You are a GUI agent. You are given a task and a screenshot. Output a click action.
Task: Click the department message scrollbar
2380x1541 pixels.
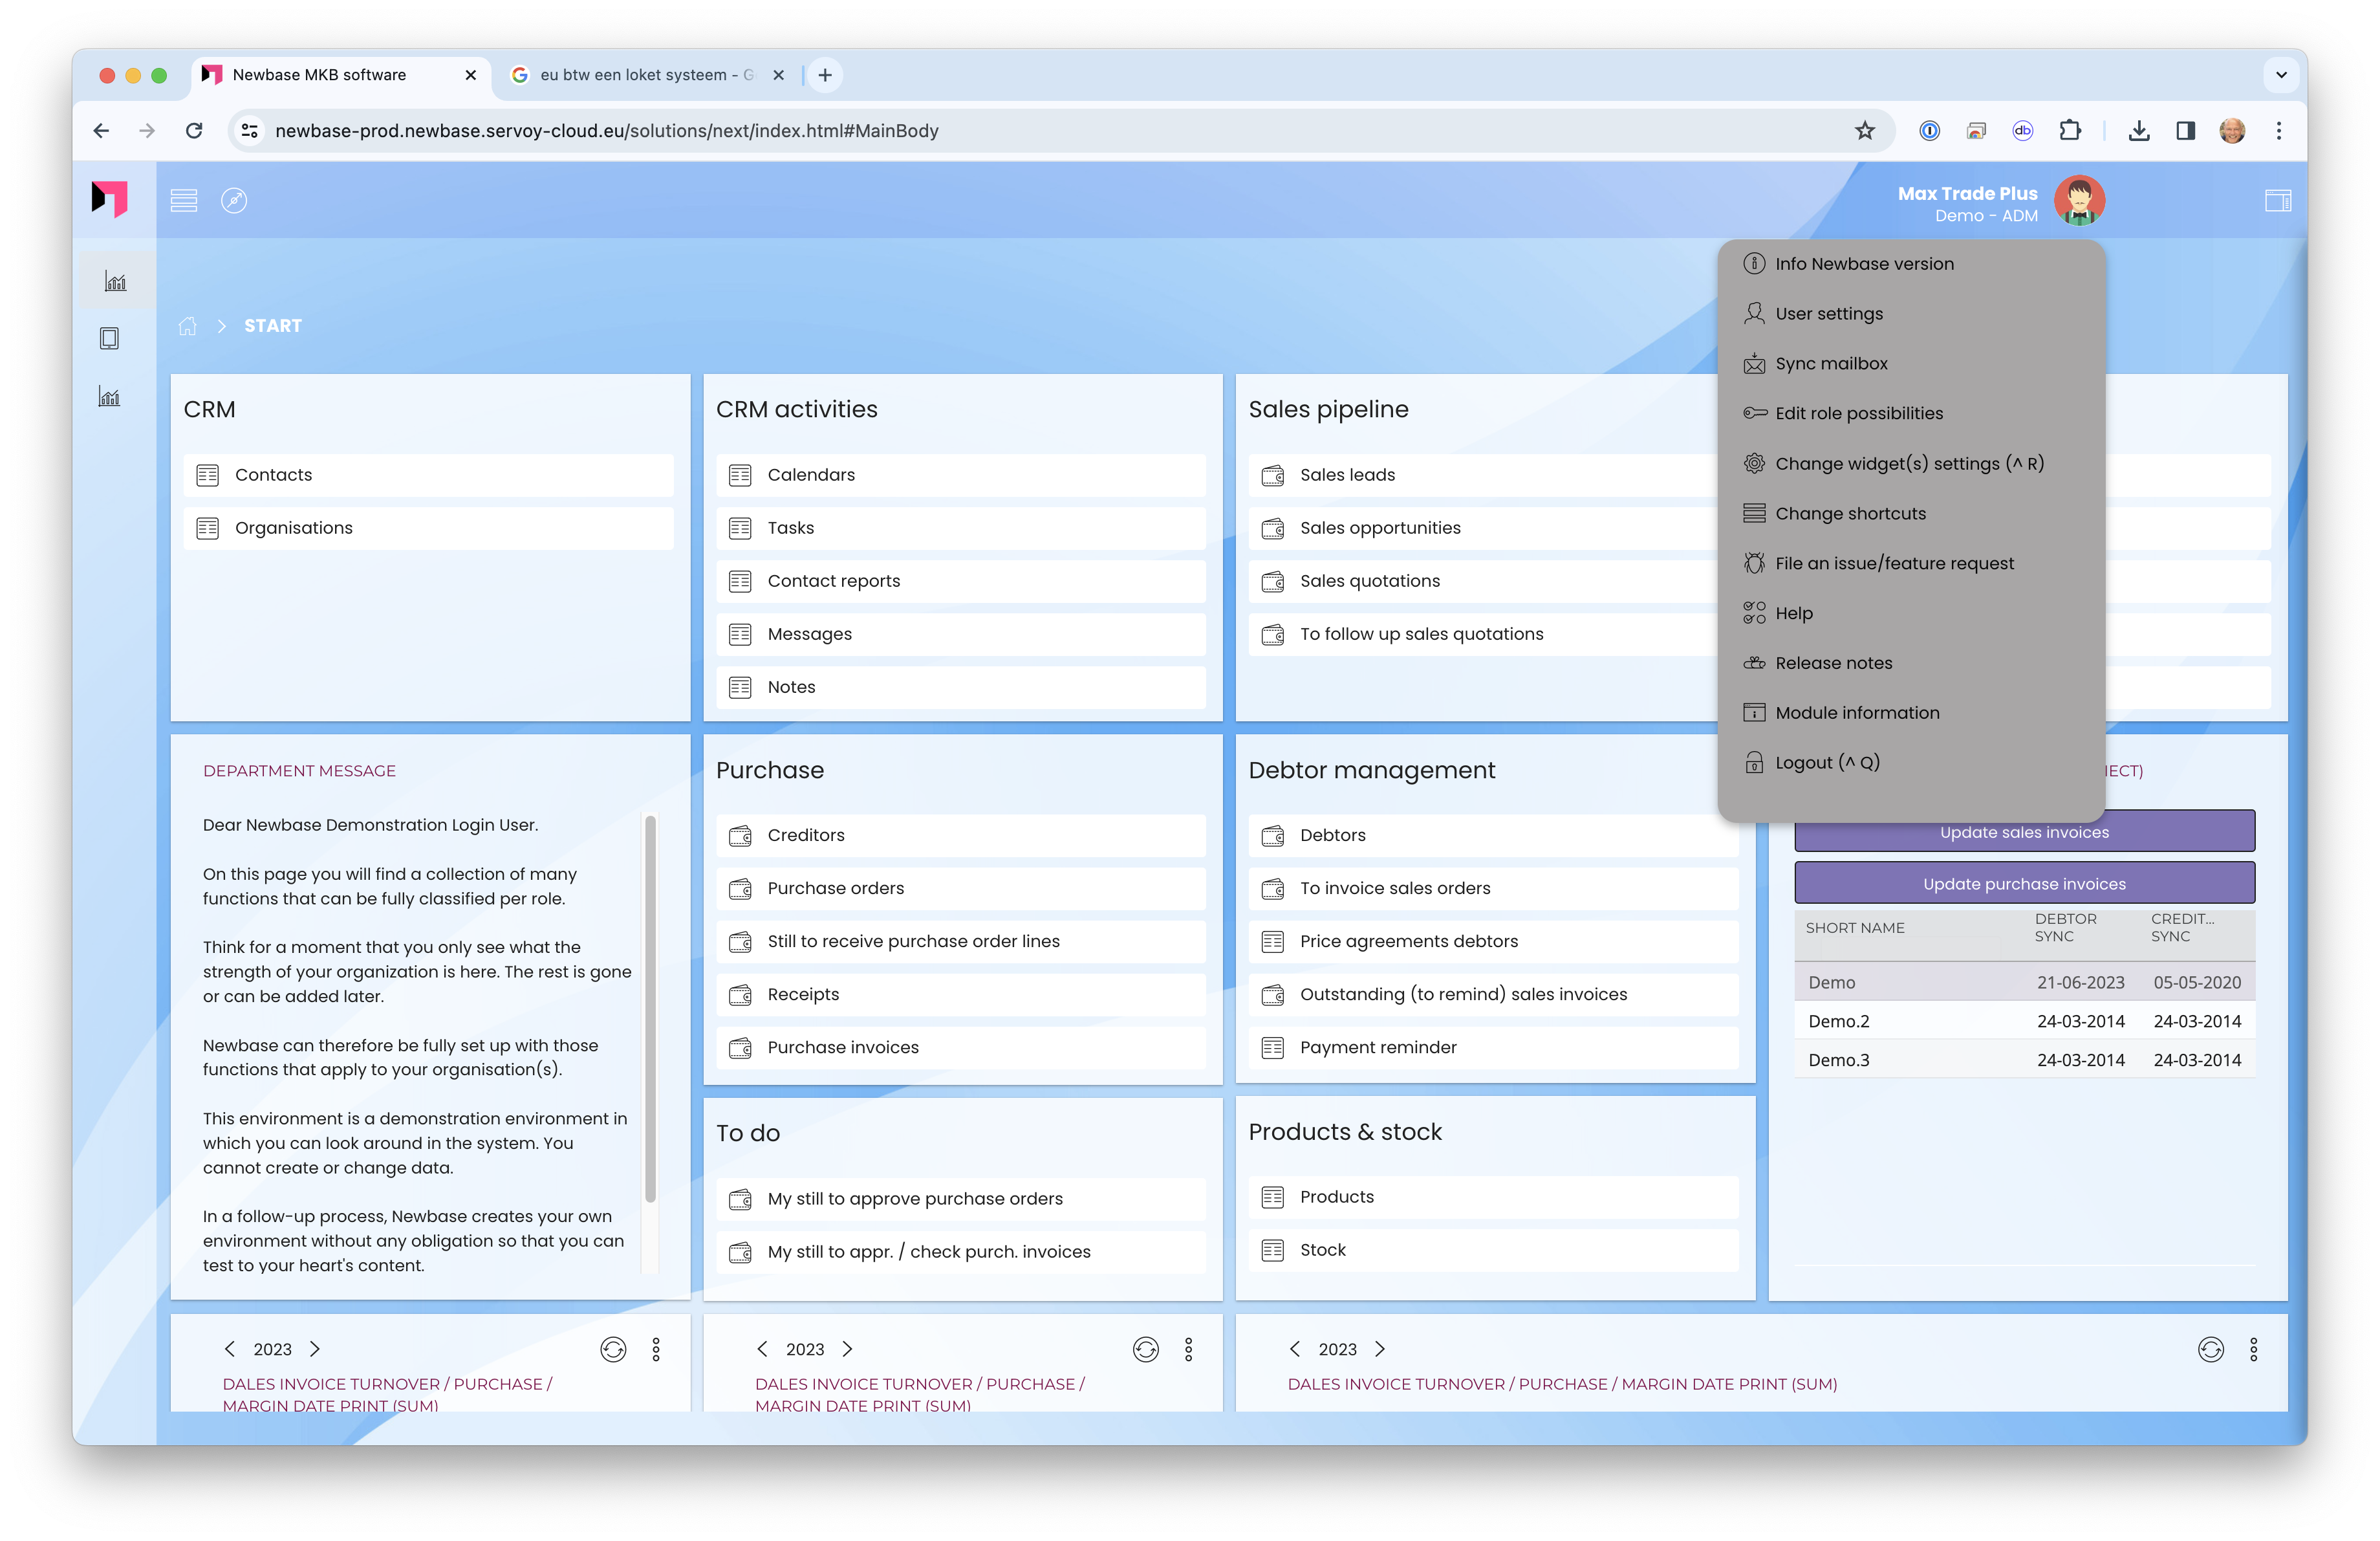650,1008
